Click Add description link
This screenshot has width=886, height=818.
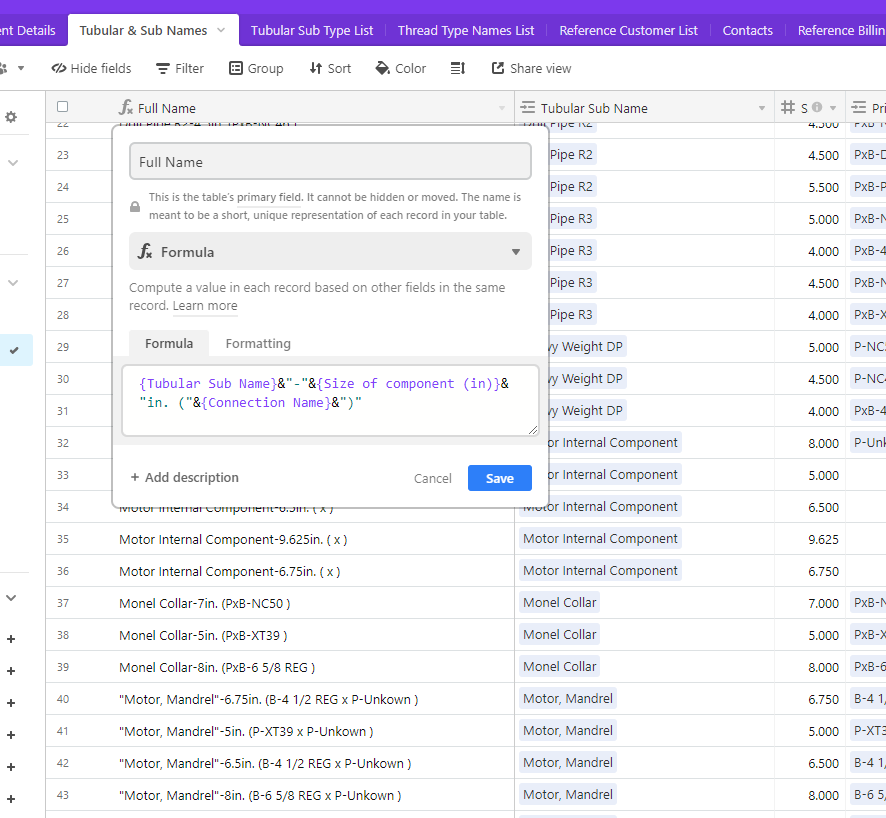(185, 477)
